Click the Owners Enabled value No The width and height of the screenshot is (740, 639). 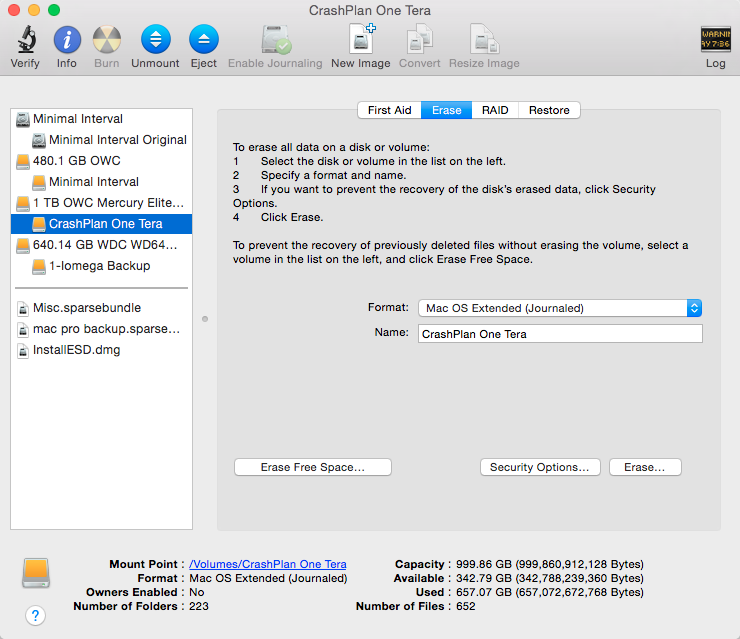click(197, 592)
